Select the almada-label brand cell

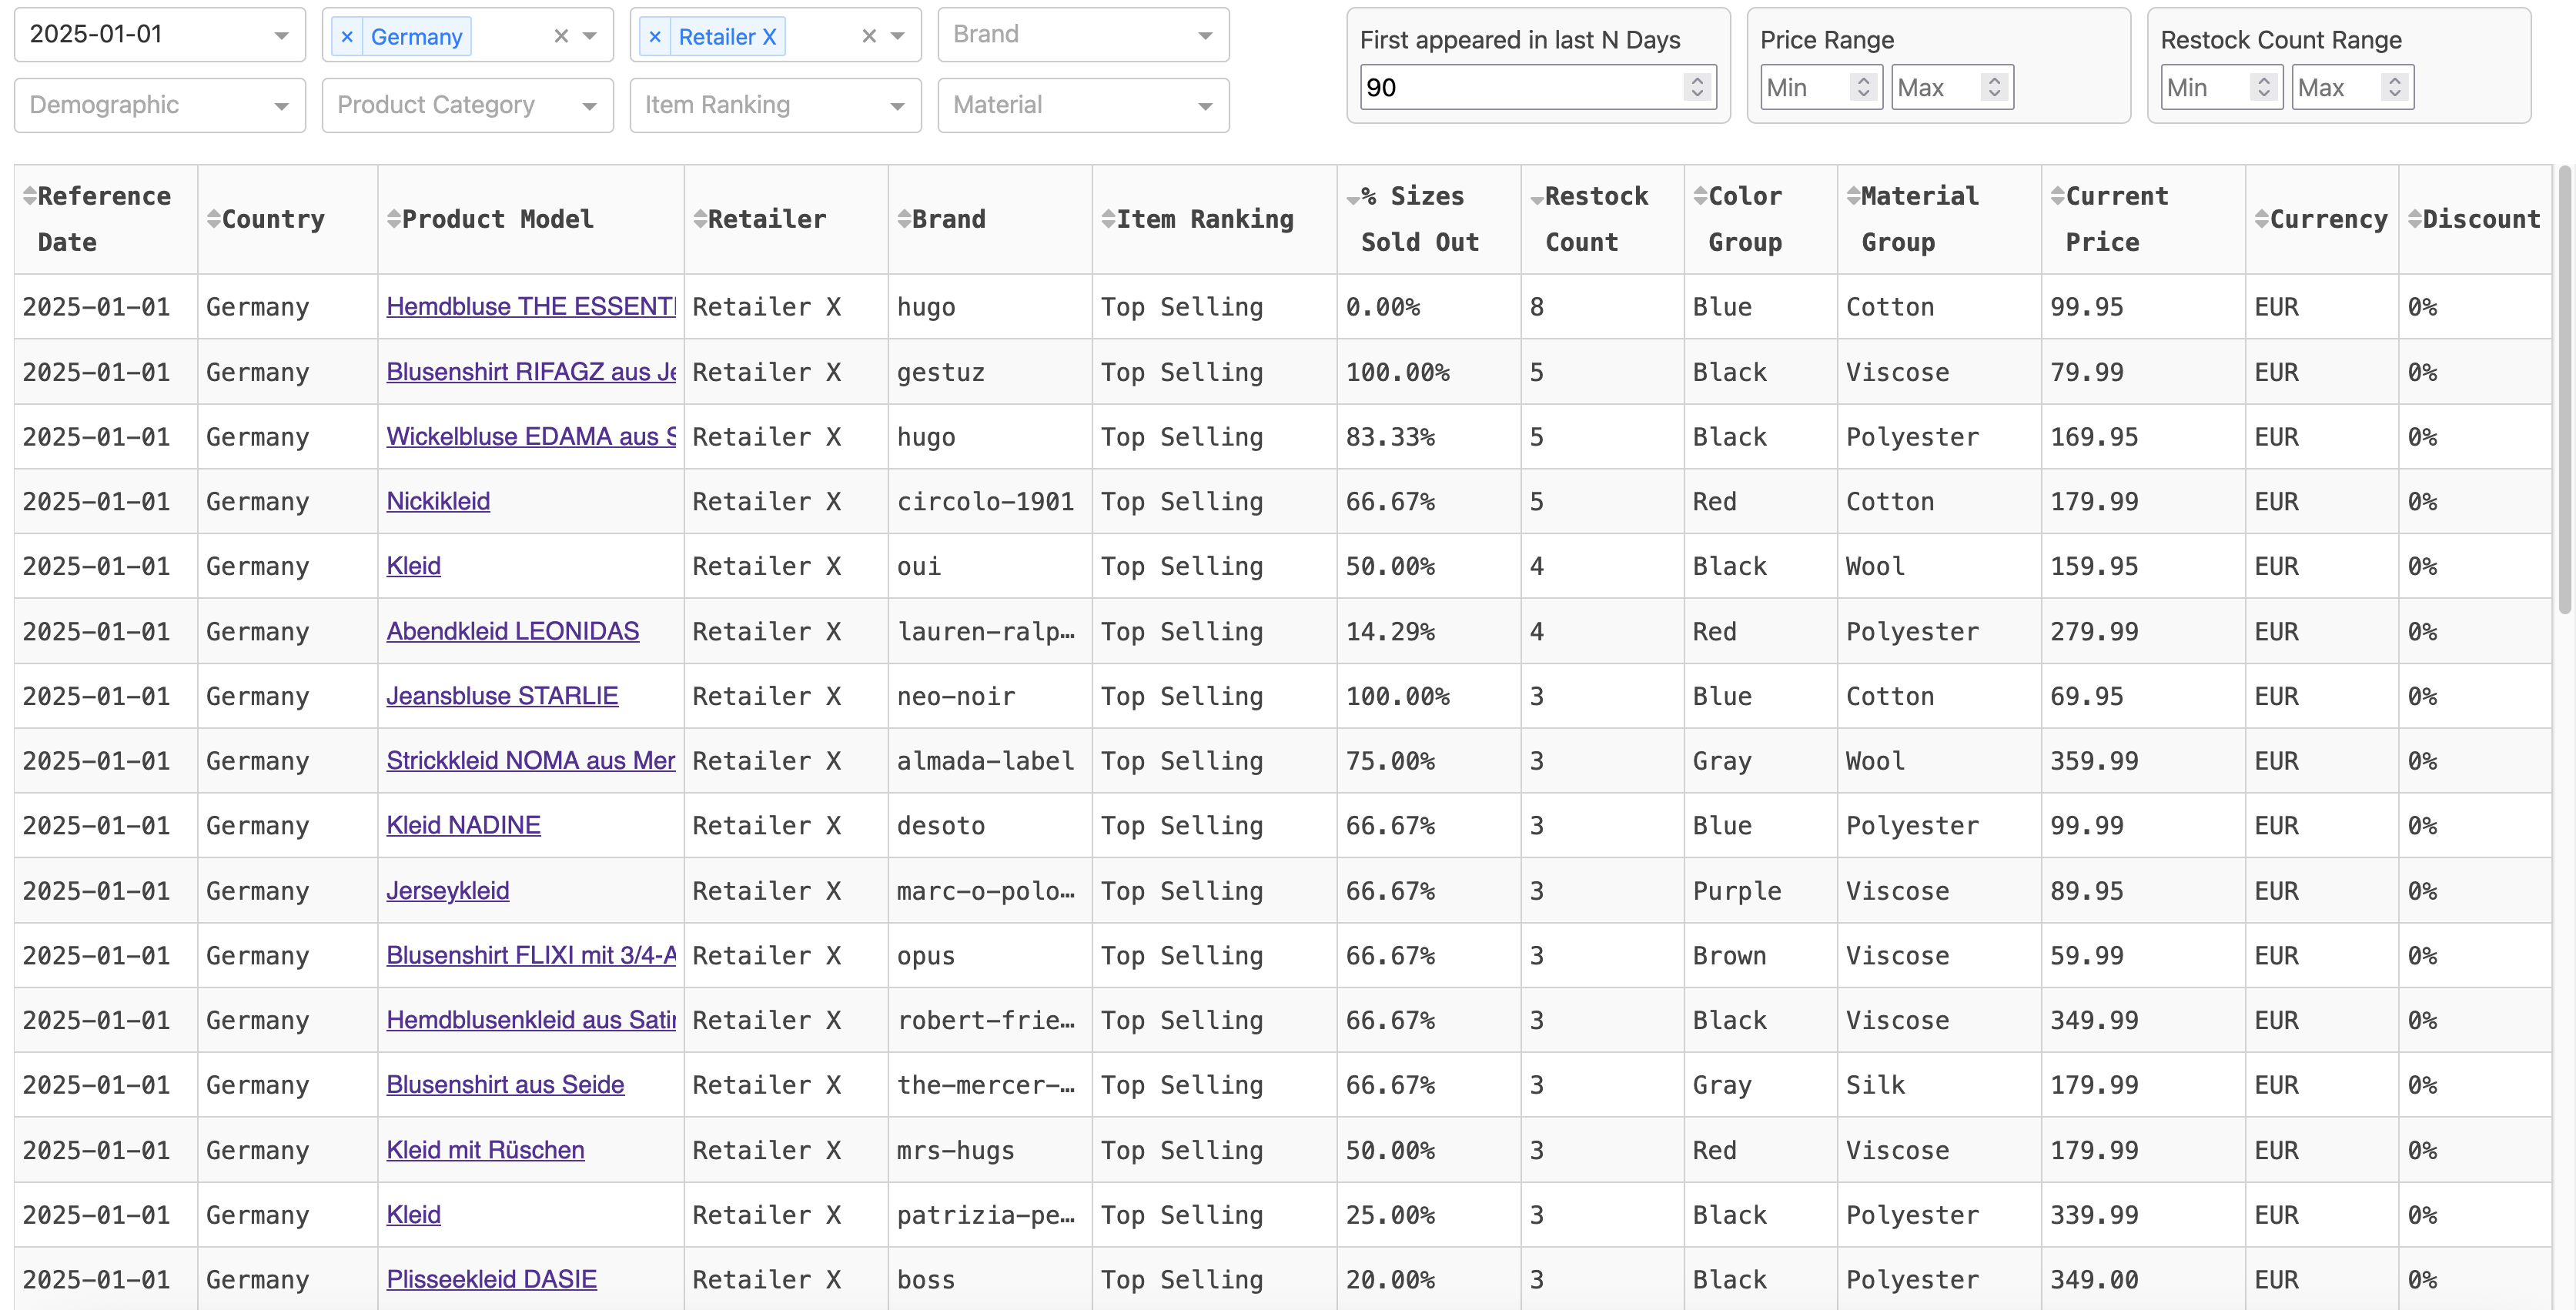point(989,761)
